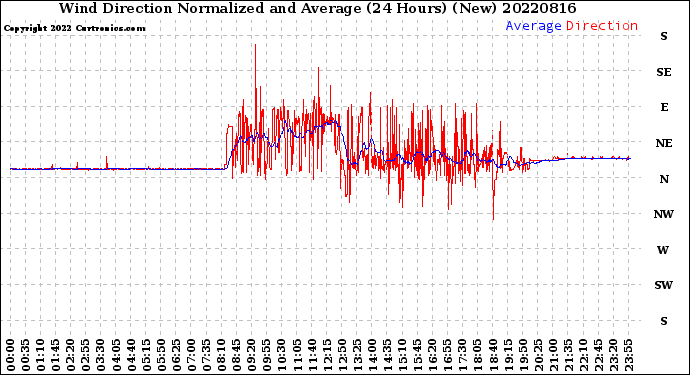Click the 16:20 time label

[433, 355]
